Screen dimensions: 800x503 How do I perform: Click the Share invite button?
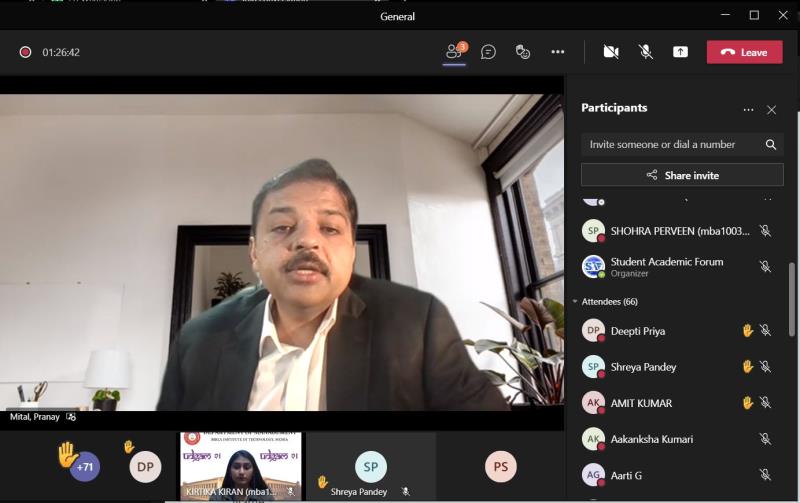pos(682,175)
